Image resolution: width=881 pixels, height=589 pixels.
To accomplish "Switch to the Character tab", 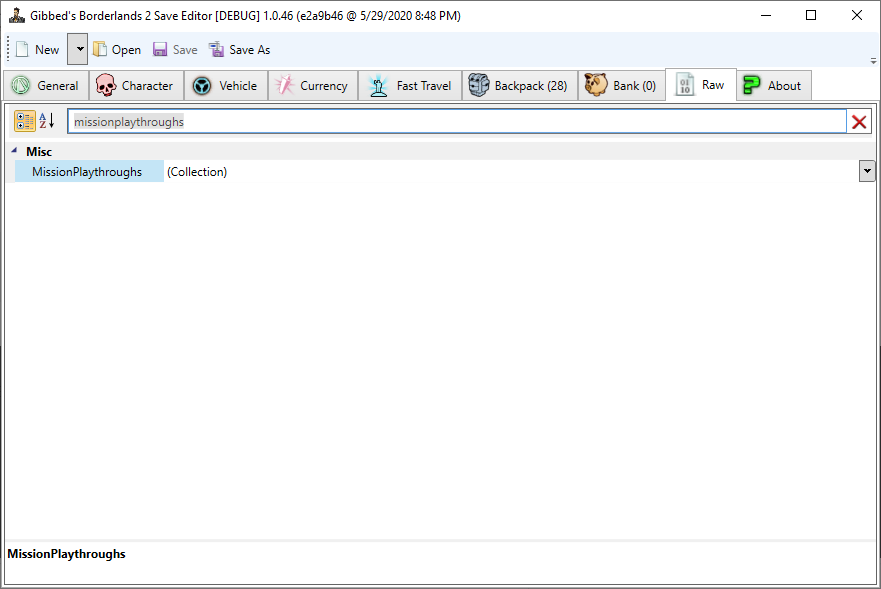I will click(x=137, y=85).
